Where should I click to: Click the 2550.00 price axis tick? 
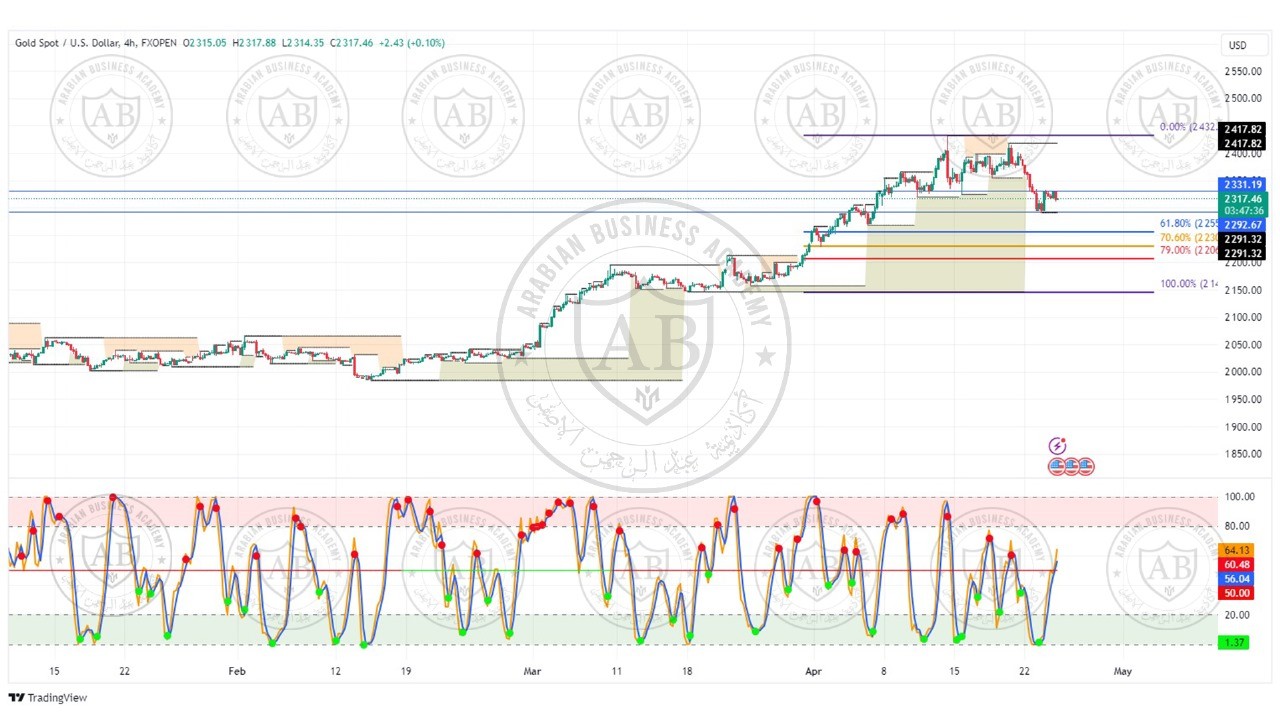click(x=1243, y=71)
